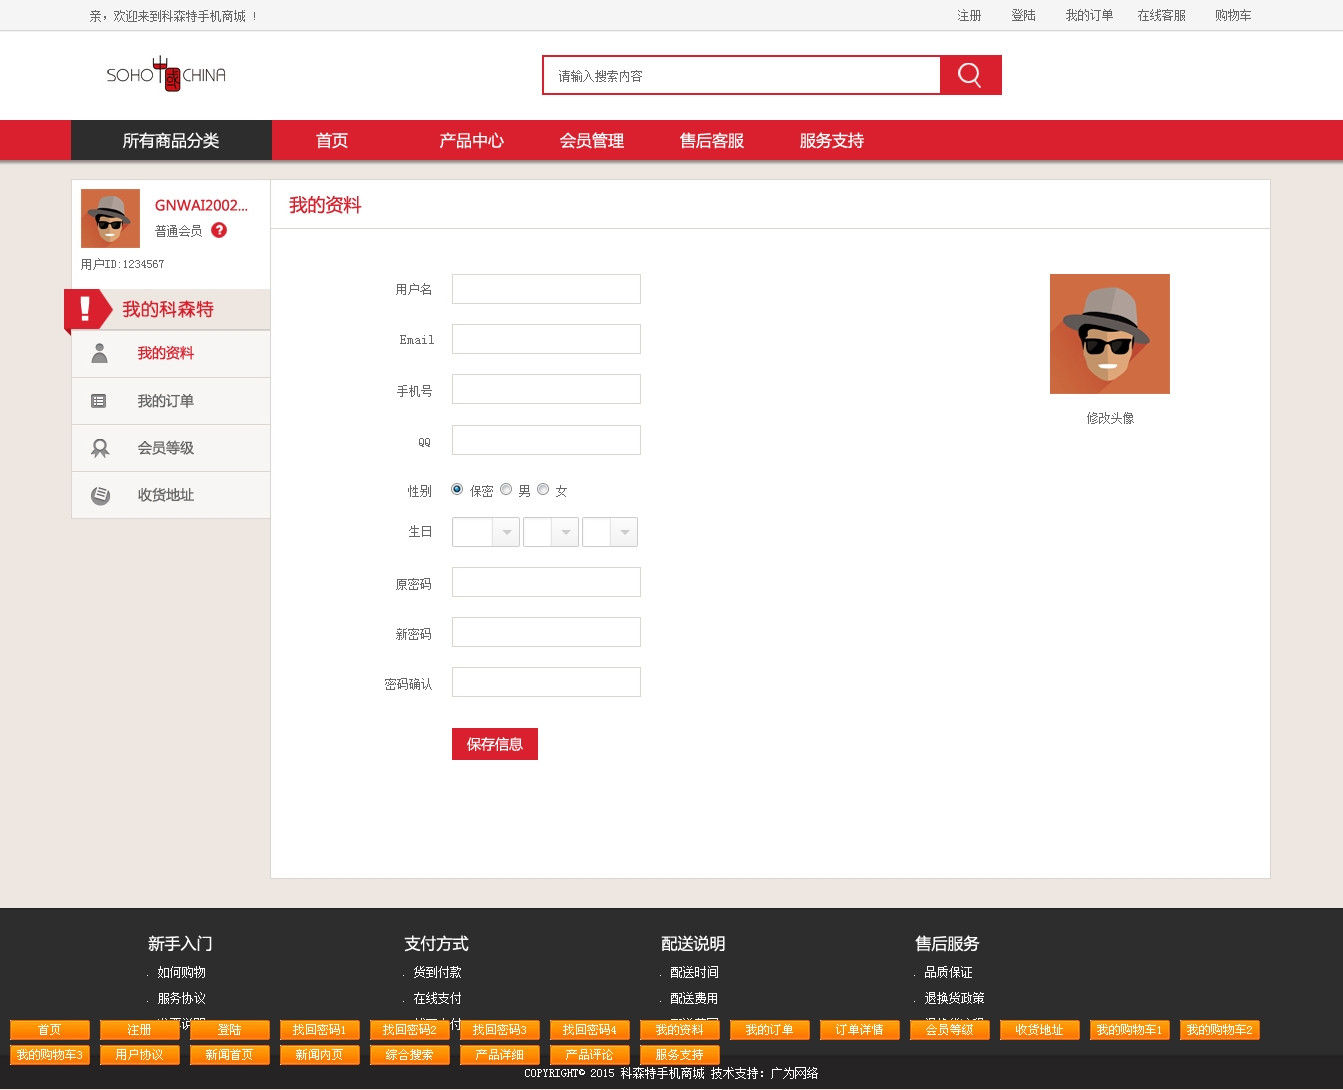Click 品质保证 footer link
The height and width of the screenshot is (1090, 1343).
point(948,972)
